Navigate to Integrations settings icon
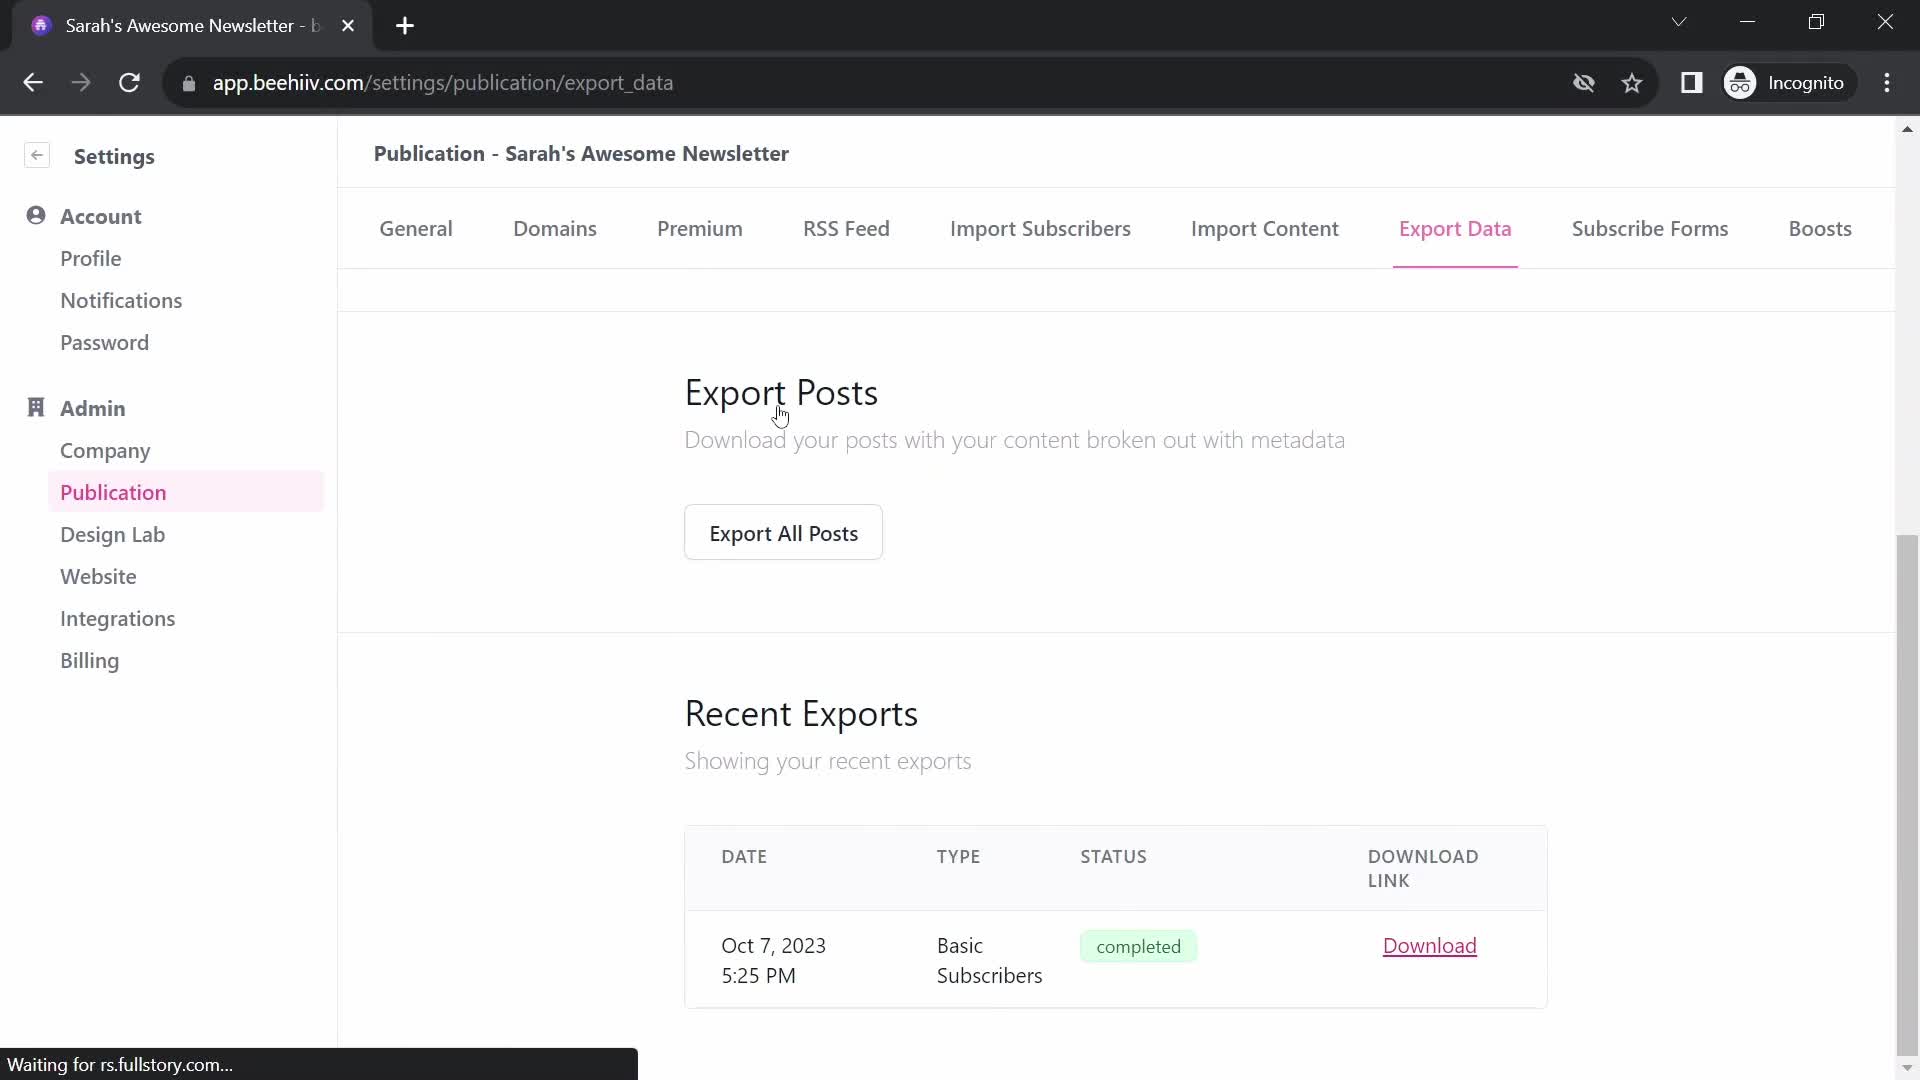Viewport: 1920px width, 1080px height. tap(117, 617)
